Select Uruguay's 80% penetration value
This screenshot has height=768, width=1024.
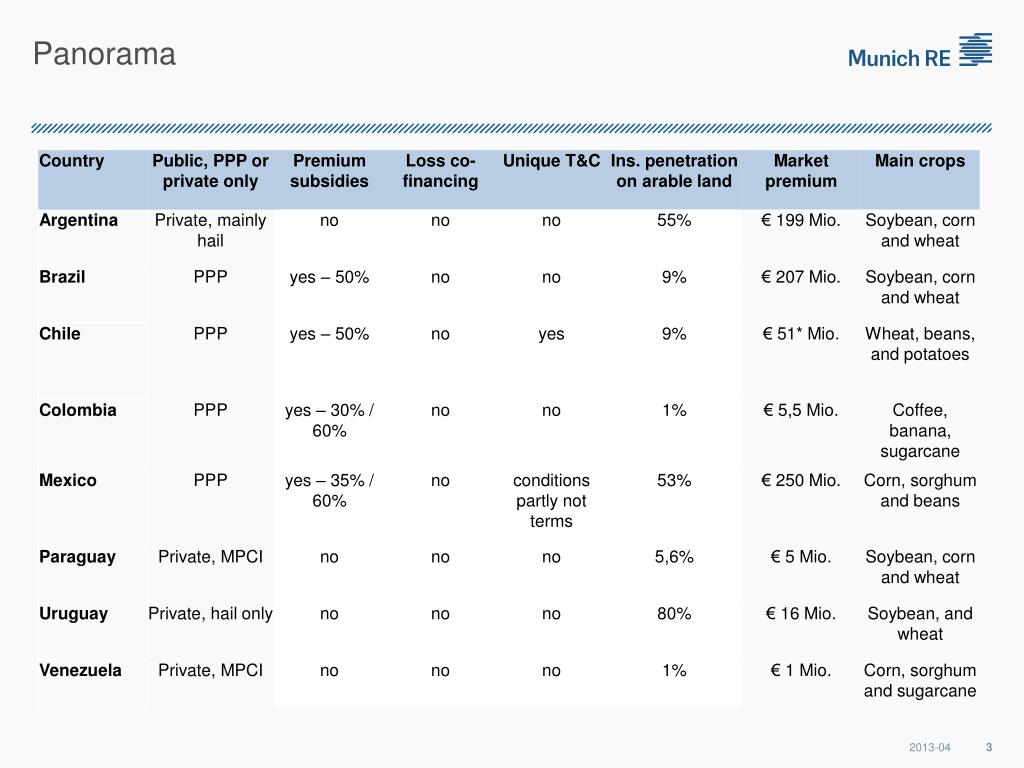[x=674, y=614]
